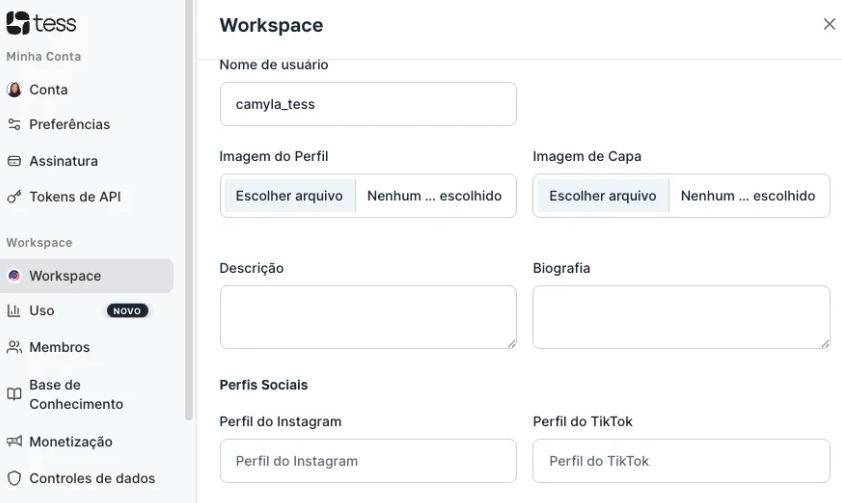Close the Workspace panel with X

(829, 24)
